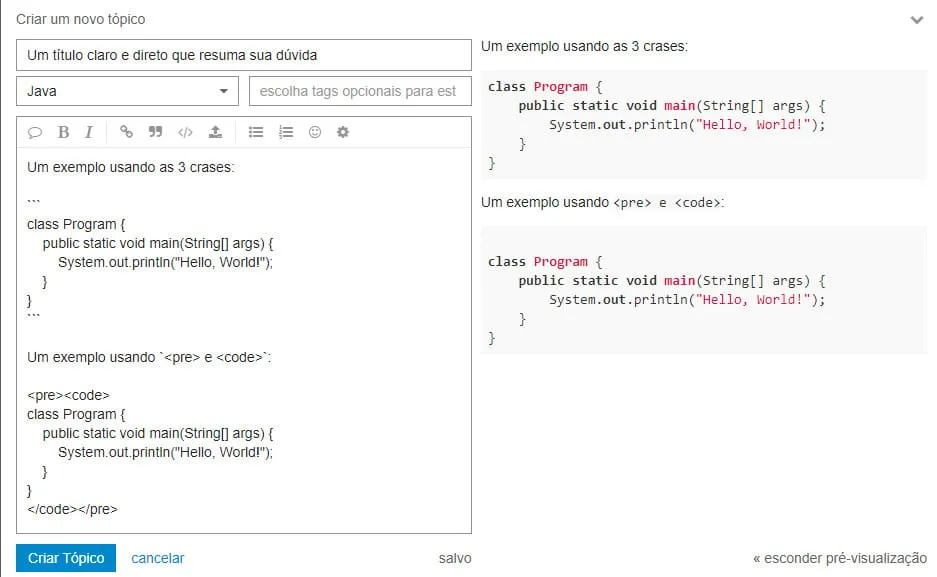The width and height of the screenshot is (937, 577).
Task: Click the optional tags selection field
Action: tap(359, 91)
